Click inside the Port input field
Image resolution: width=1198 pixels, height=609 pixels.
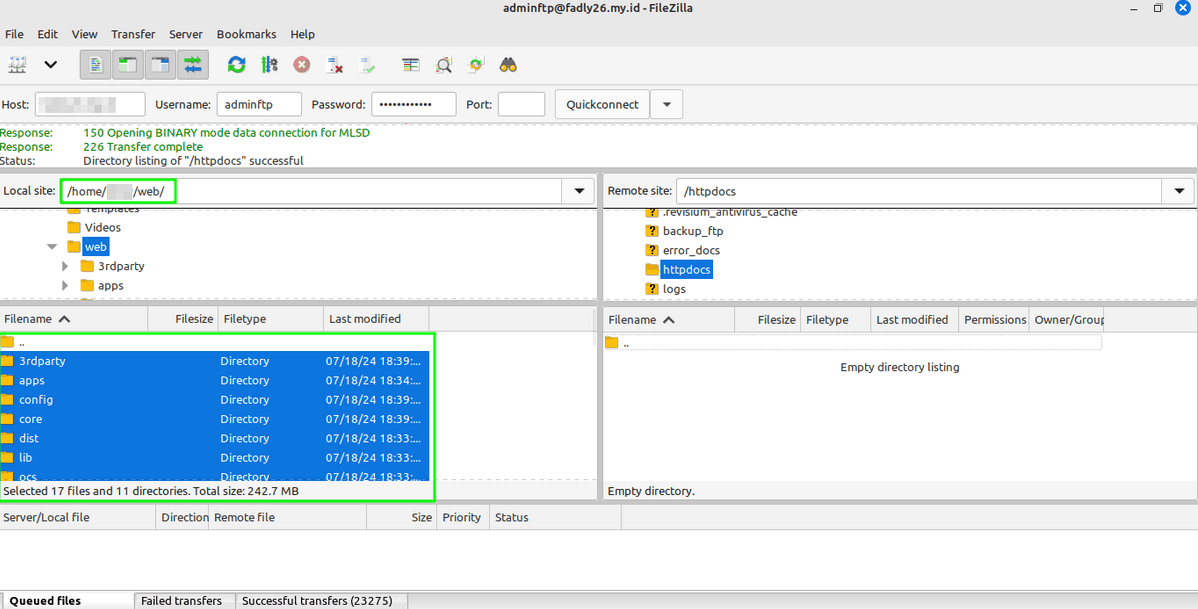[521, 103]
